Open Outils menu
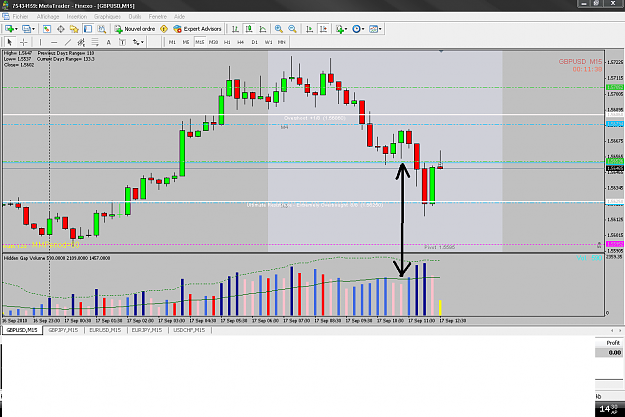The width and height of the screenshot is (625, 417). coord(135,17)
